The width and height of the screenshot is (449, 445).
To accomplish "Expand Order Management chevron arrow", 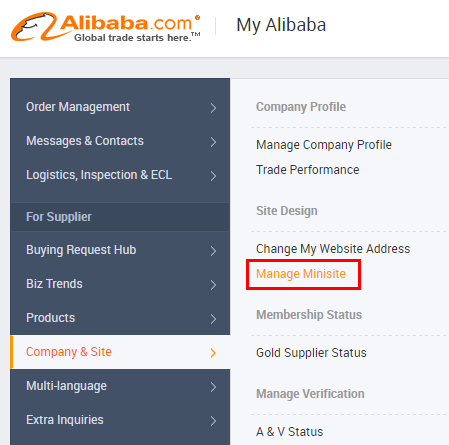I will pos(213,108).
